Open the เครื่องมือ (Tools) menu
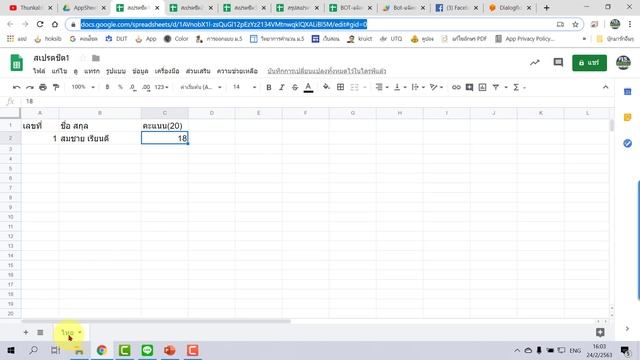This screenshot has width=640, height=360. [x=167, y=71]
